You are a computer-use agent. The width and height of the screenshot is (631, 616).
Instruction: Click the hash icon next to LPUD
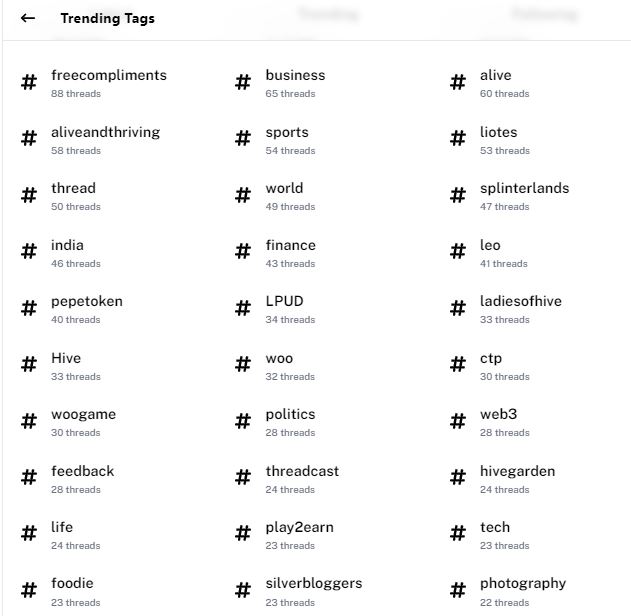(x=243, y=308)
